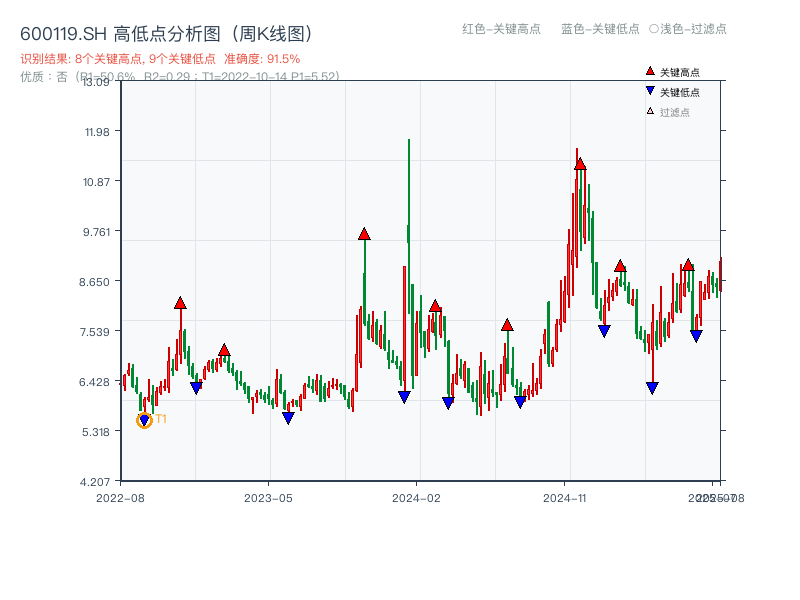Image resolution: width=800 pixels, height=600 pixels.
Task: Click the red marker above the 2023 October peak
Action: point(363,233)
